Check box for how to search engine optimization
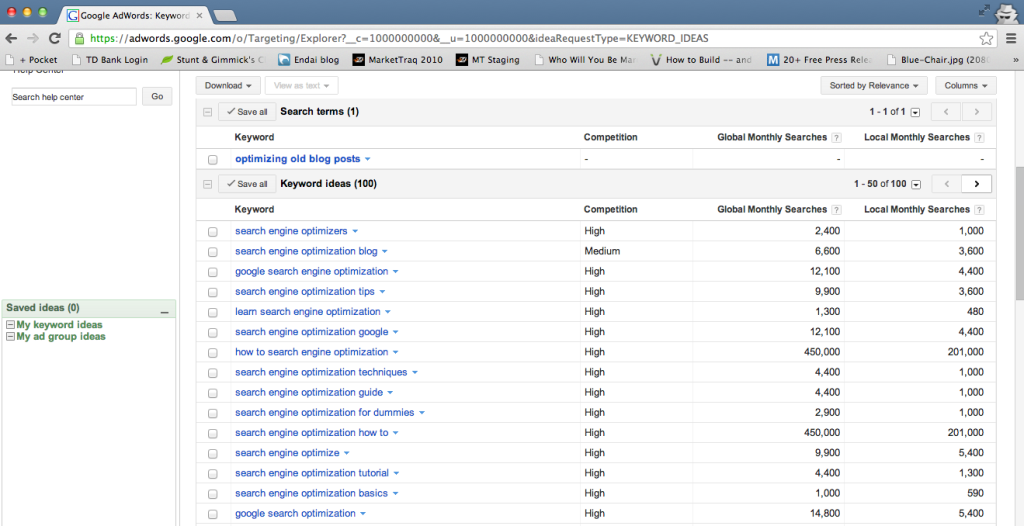Screen dimensions: 1024x526 tap(212, 353)
